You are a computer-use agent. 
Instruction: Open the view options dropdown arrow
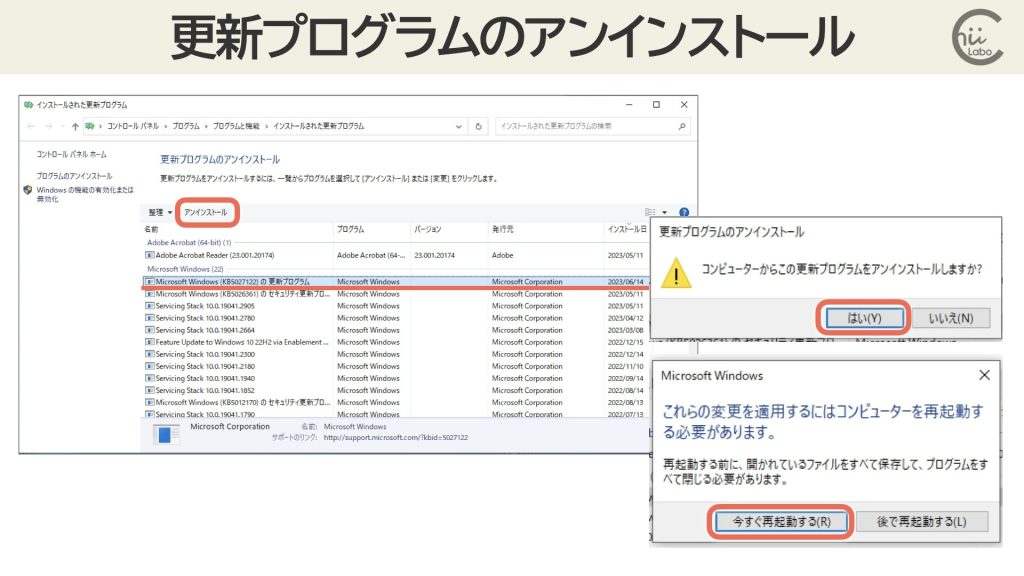(x=664, y=212)
